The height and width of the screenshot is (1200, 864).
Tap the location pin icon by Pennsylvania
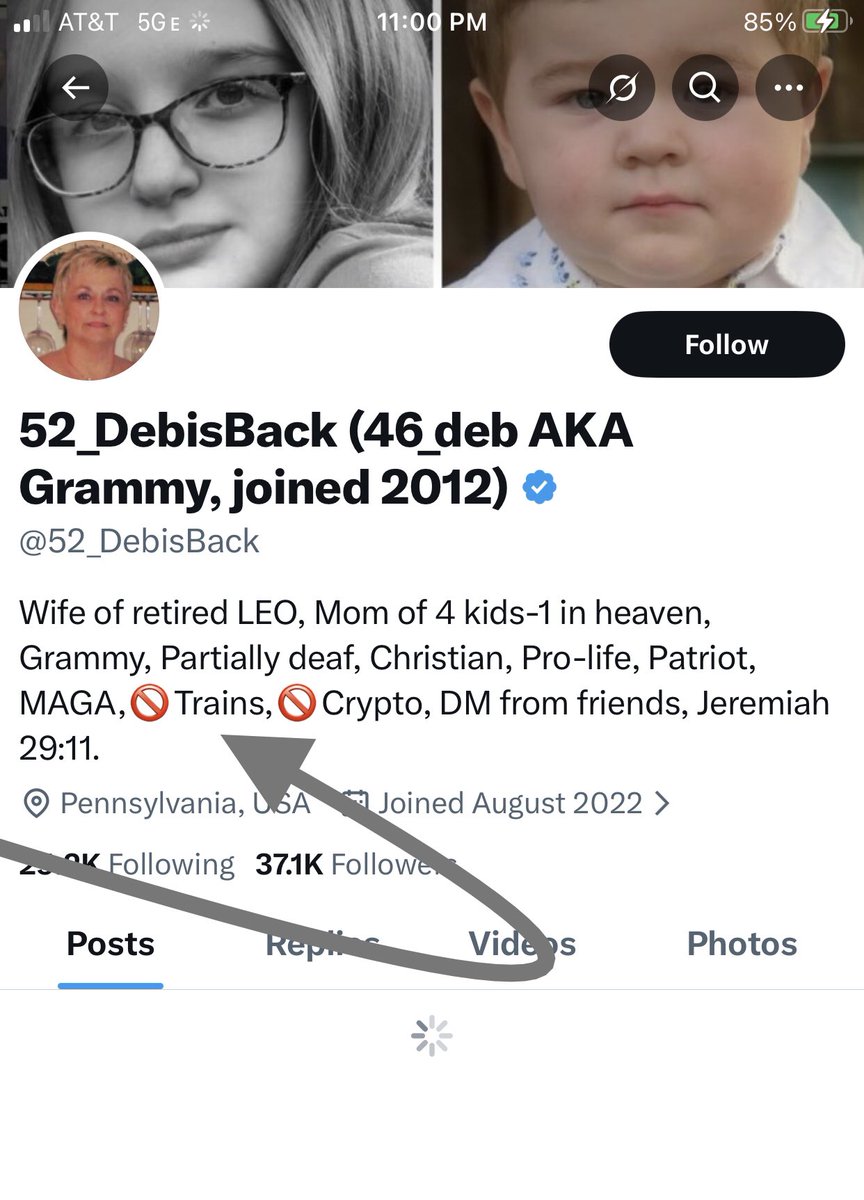tap(37, 803)
